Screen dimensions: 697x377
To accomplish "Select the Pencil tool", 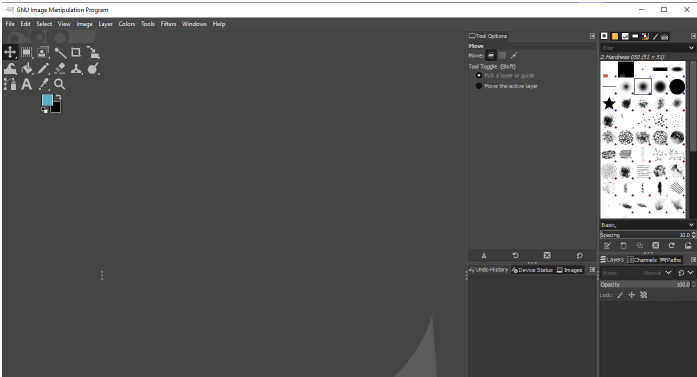I will pos(43,68).
